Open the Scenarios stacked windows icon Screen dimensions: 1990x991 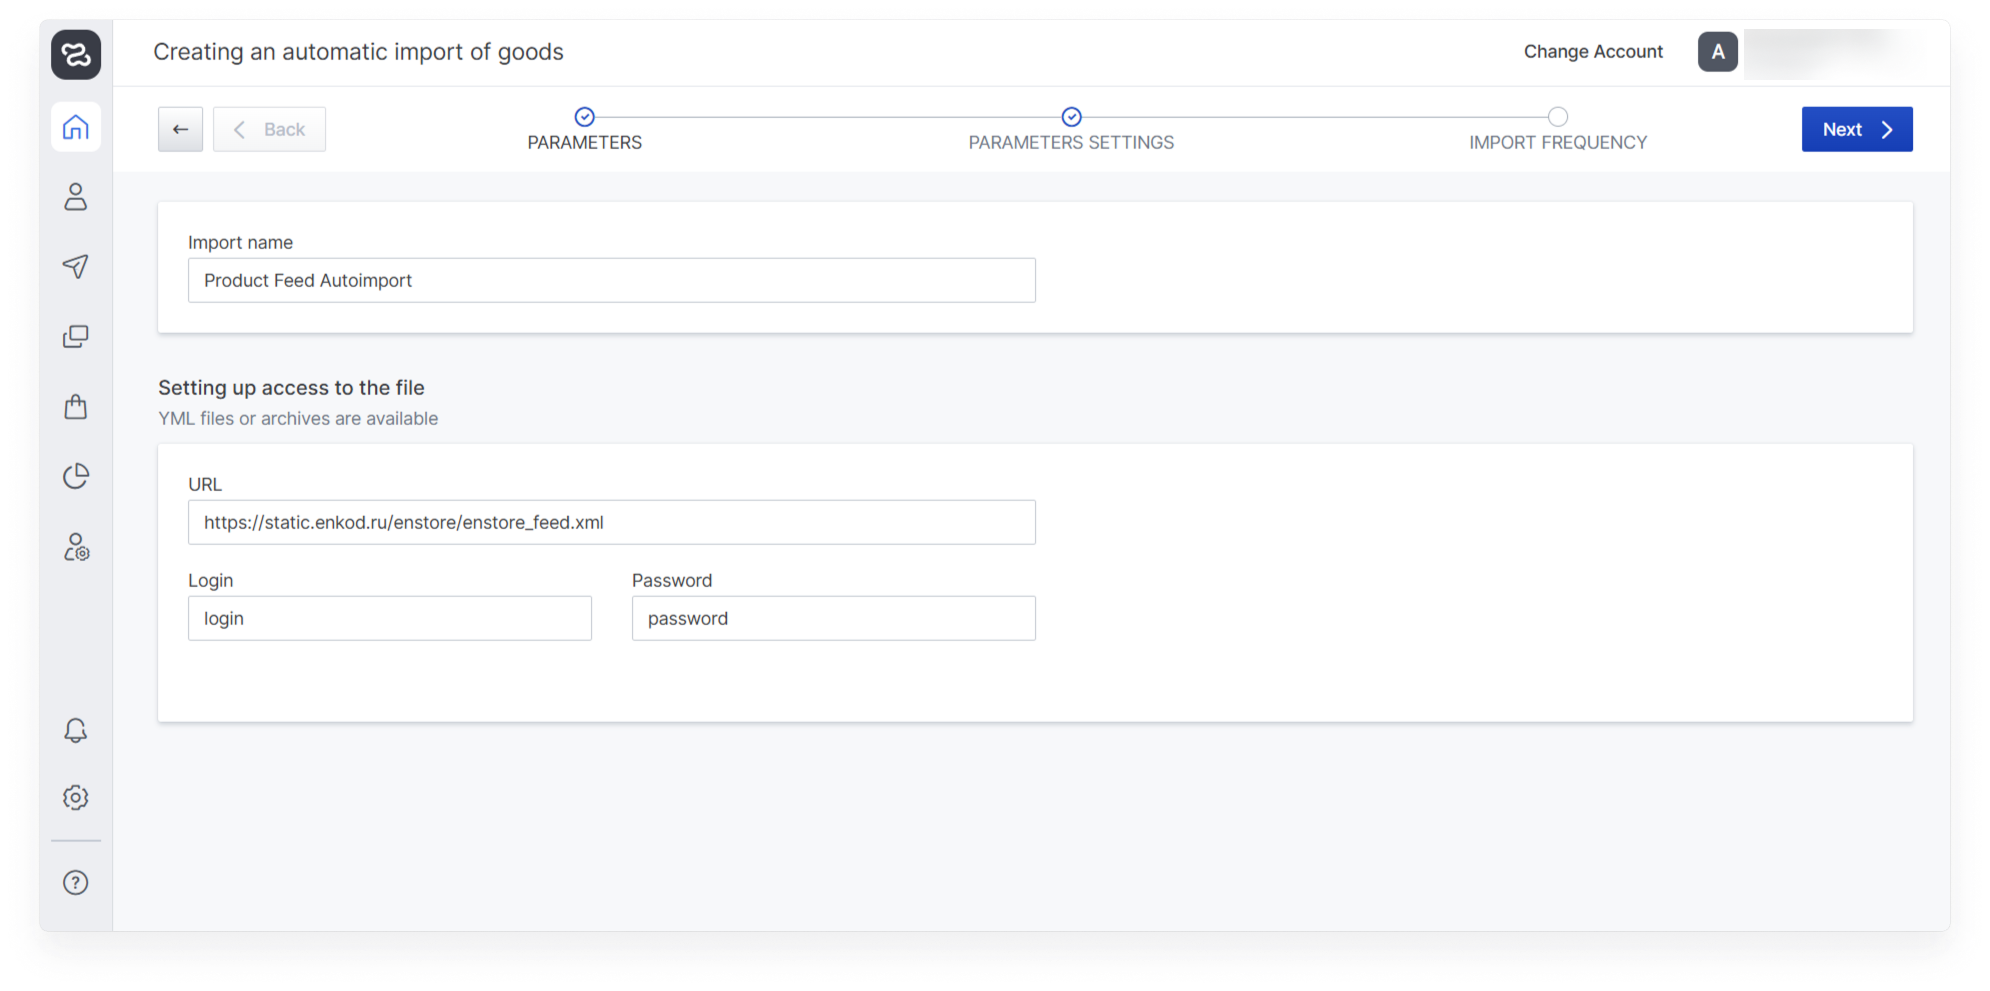(76, 337)
